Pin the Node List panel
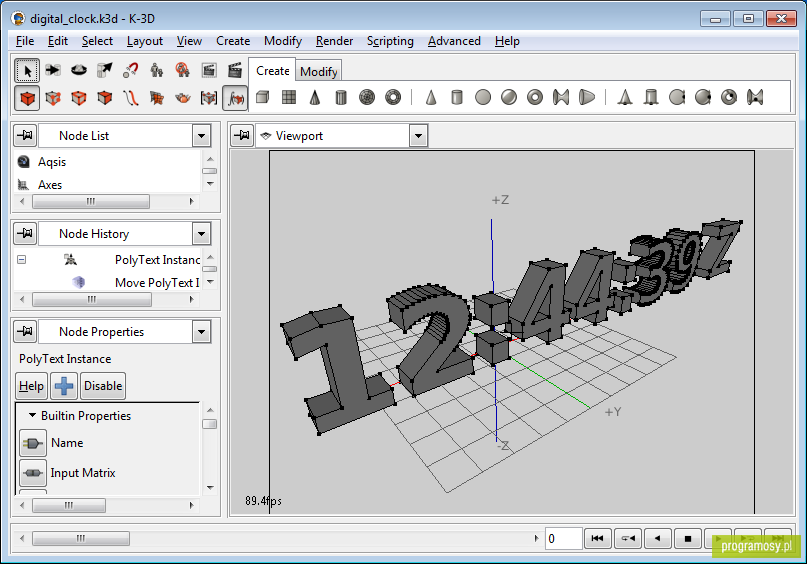The height and width of the screenshot is (564, 807). 25,136
